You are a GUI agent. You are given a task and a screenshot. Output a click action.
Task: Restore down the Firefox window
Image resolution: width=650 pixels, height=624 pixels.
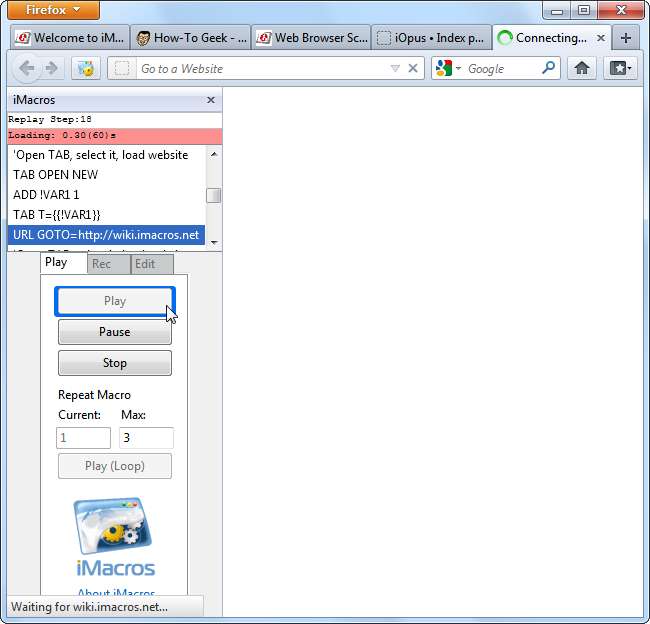point(584,11)
